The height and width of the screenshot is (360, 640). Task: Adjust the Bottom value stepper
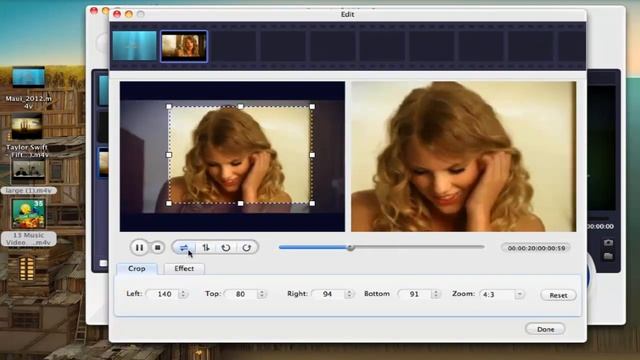(x=436, y=294)
